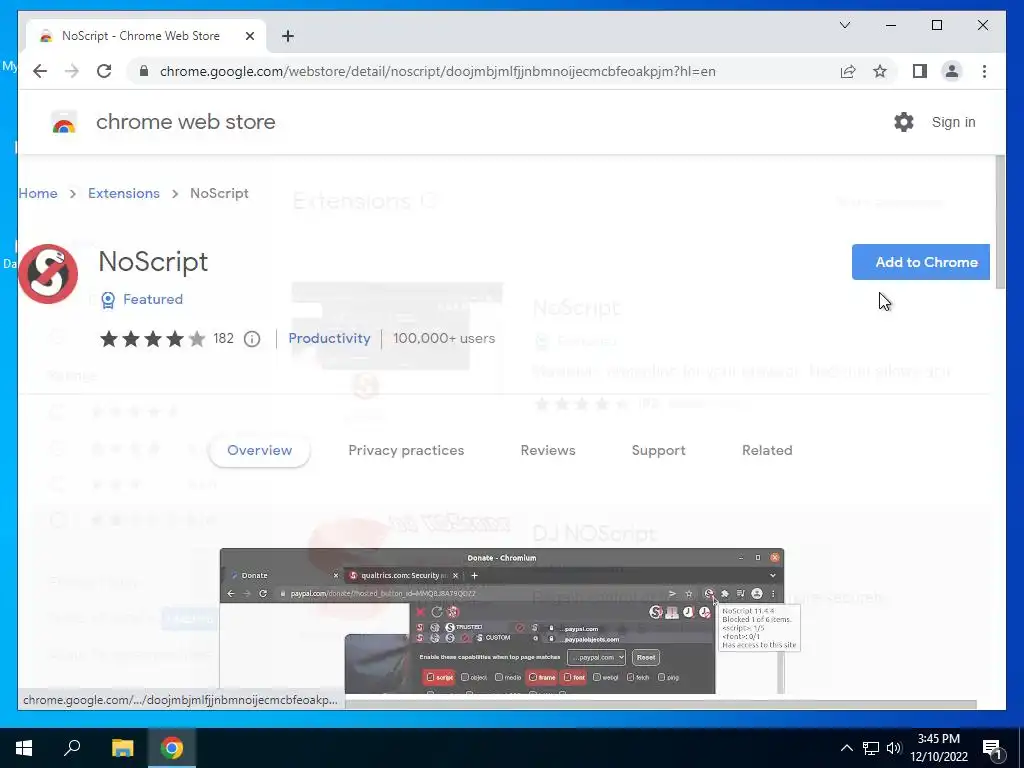Open the Chrome profile avatar
This screenshot has width=1024, height=768.
tap(952, 71)
